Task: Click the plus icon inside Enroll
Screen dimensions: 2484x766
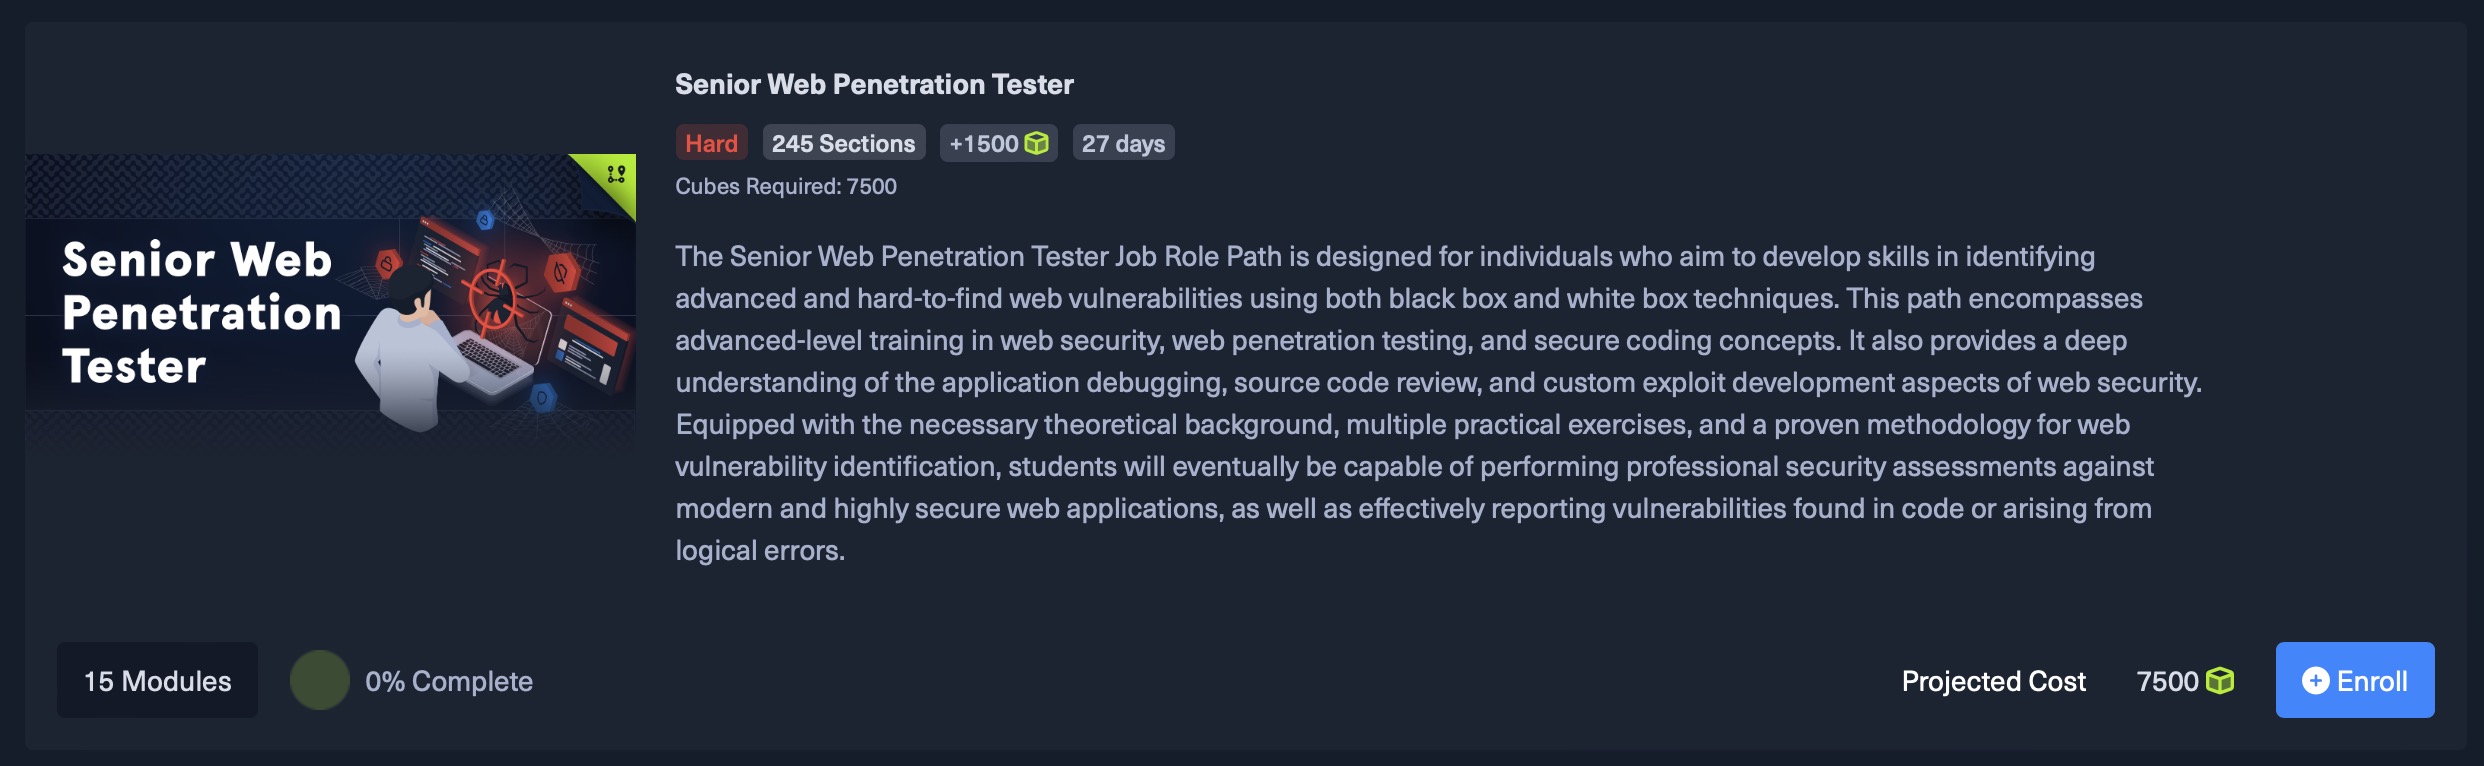Action: coord(2314,681)
